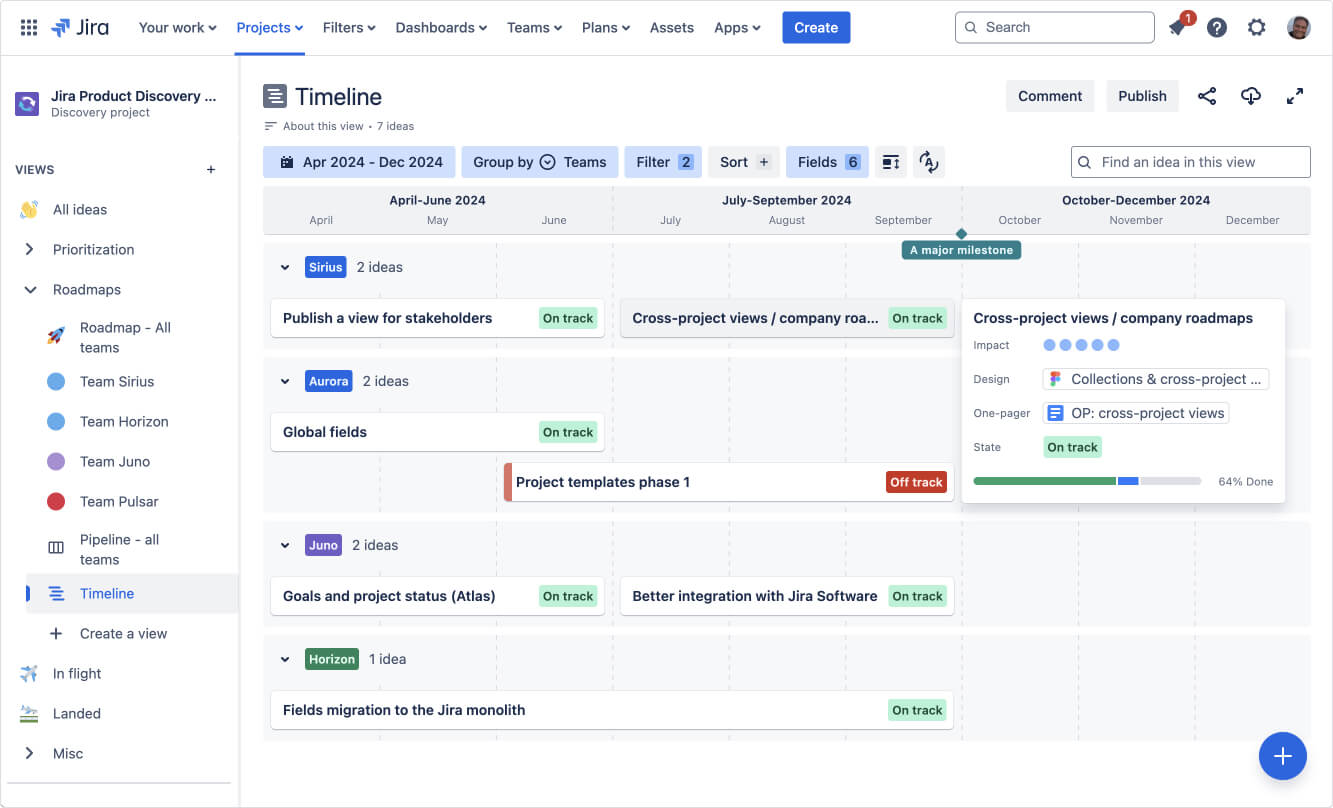The width and height of the screenshot is (1333, 808).
Task: Open the Jira app switcher grid icon
Action: pos(27,27)
